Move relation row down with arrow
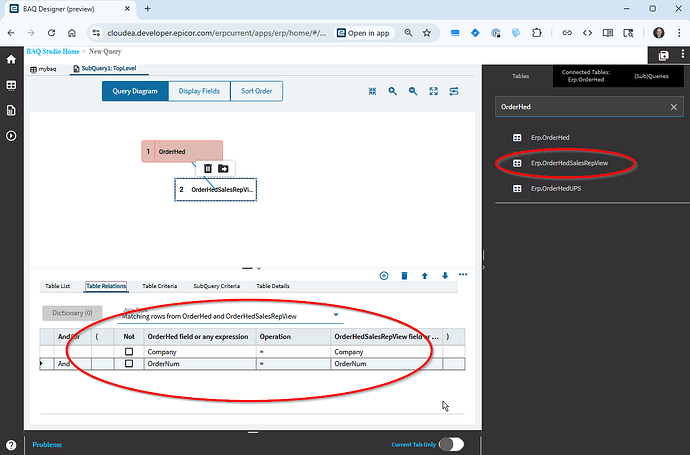The height and width of the screenshot is (455, 690). 445,275
